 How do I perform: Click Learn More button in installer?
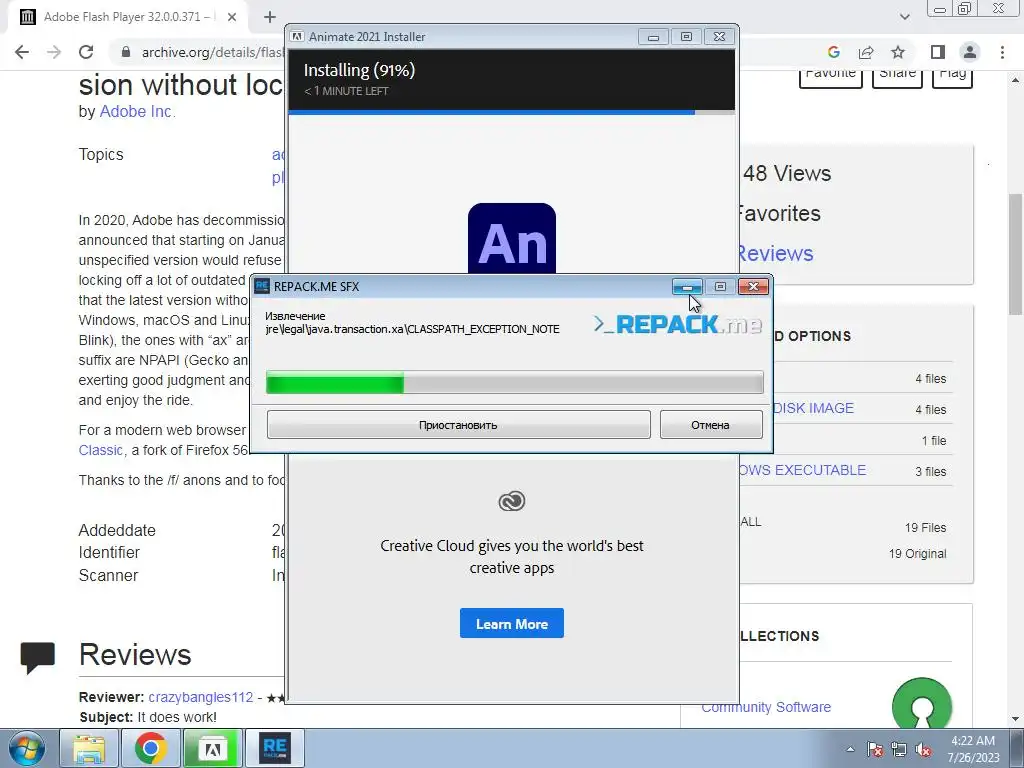512,624
